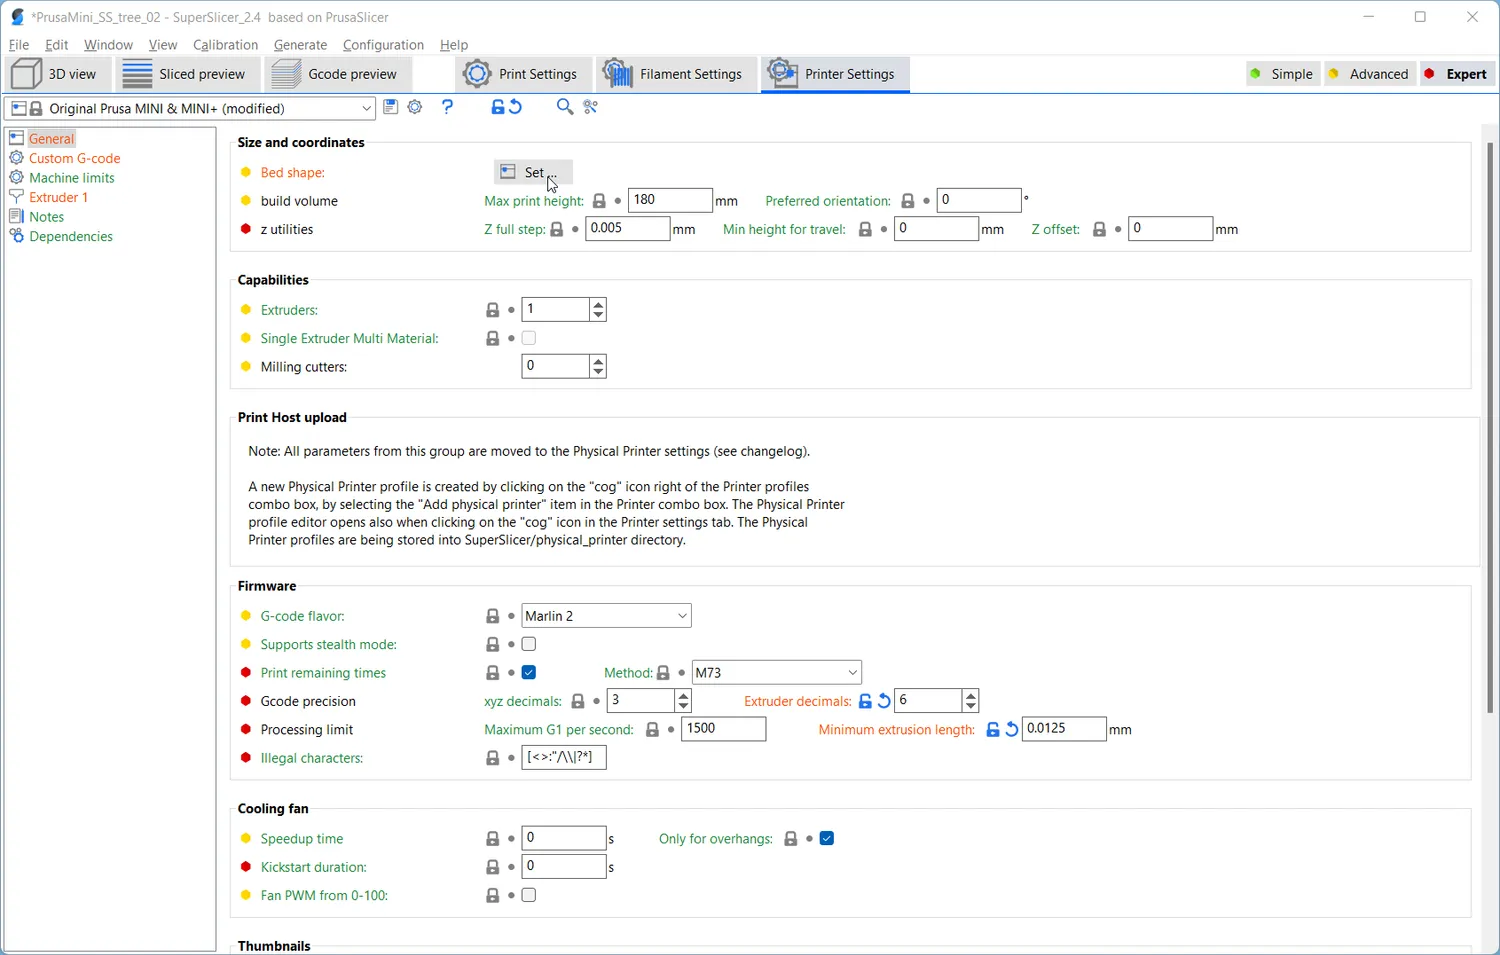This screenshot has height=955, width=1500.
Task: Click the unlocked lock beside Minimum extrusion length
Action: click(x=993, y=730)
